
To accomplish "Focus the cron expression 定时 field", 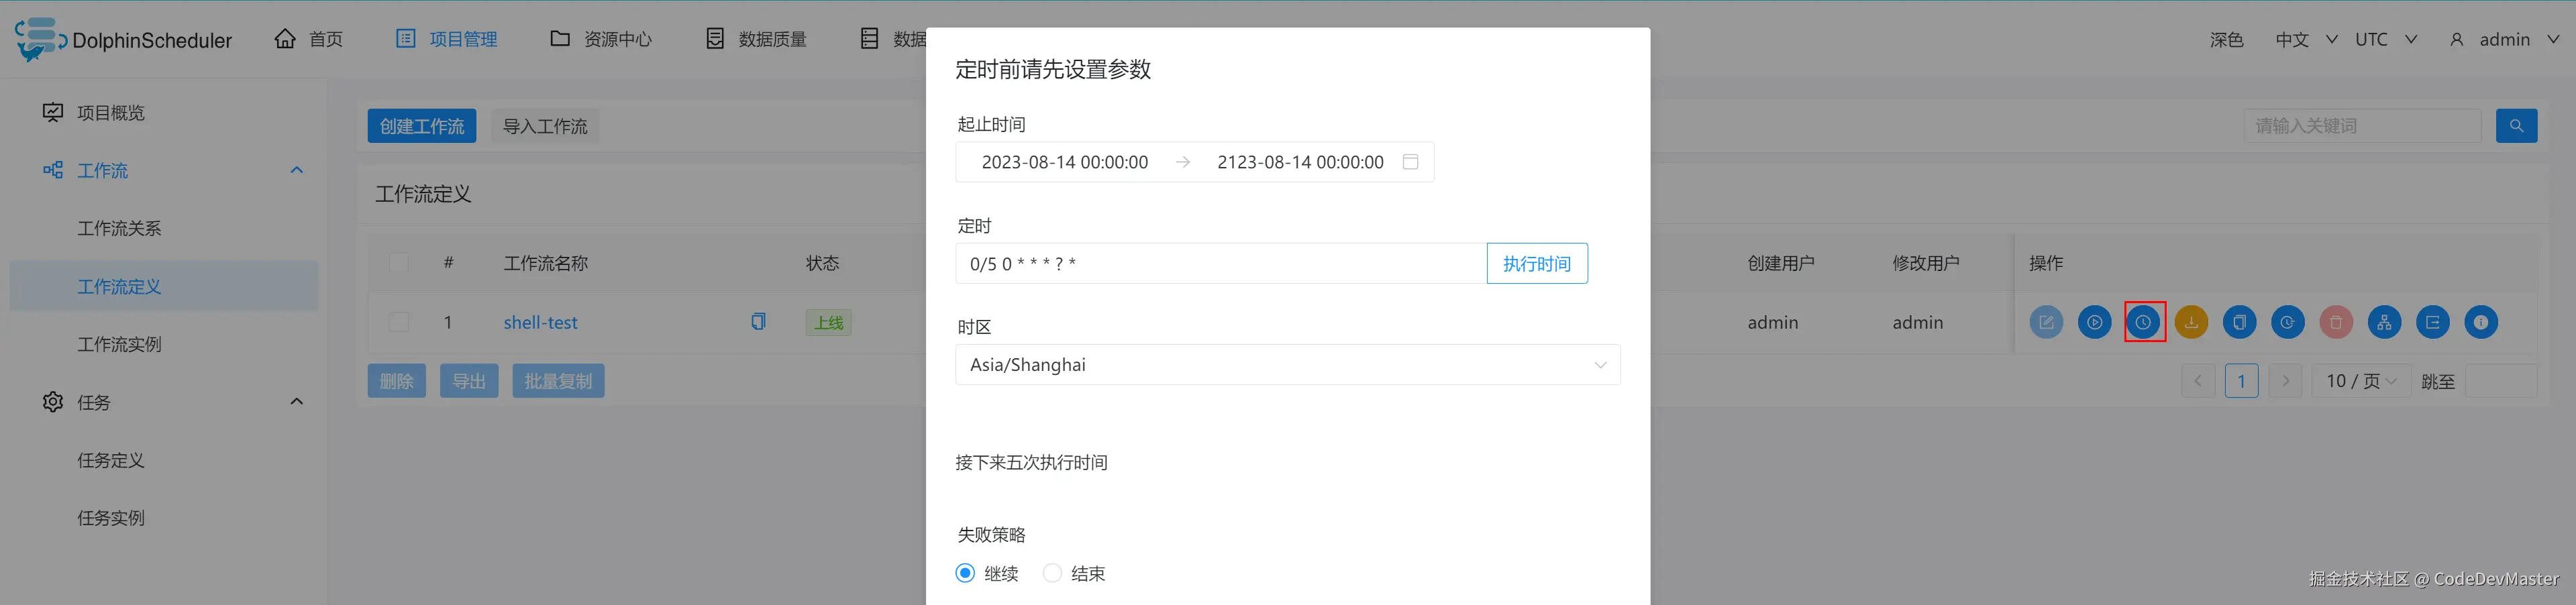I will click(1221, 264).
